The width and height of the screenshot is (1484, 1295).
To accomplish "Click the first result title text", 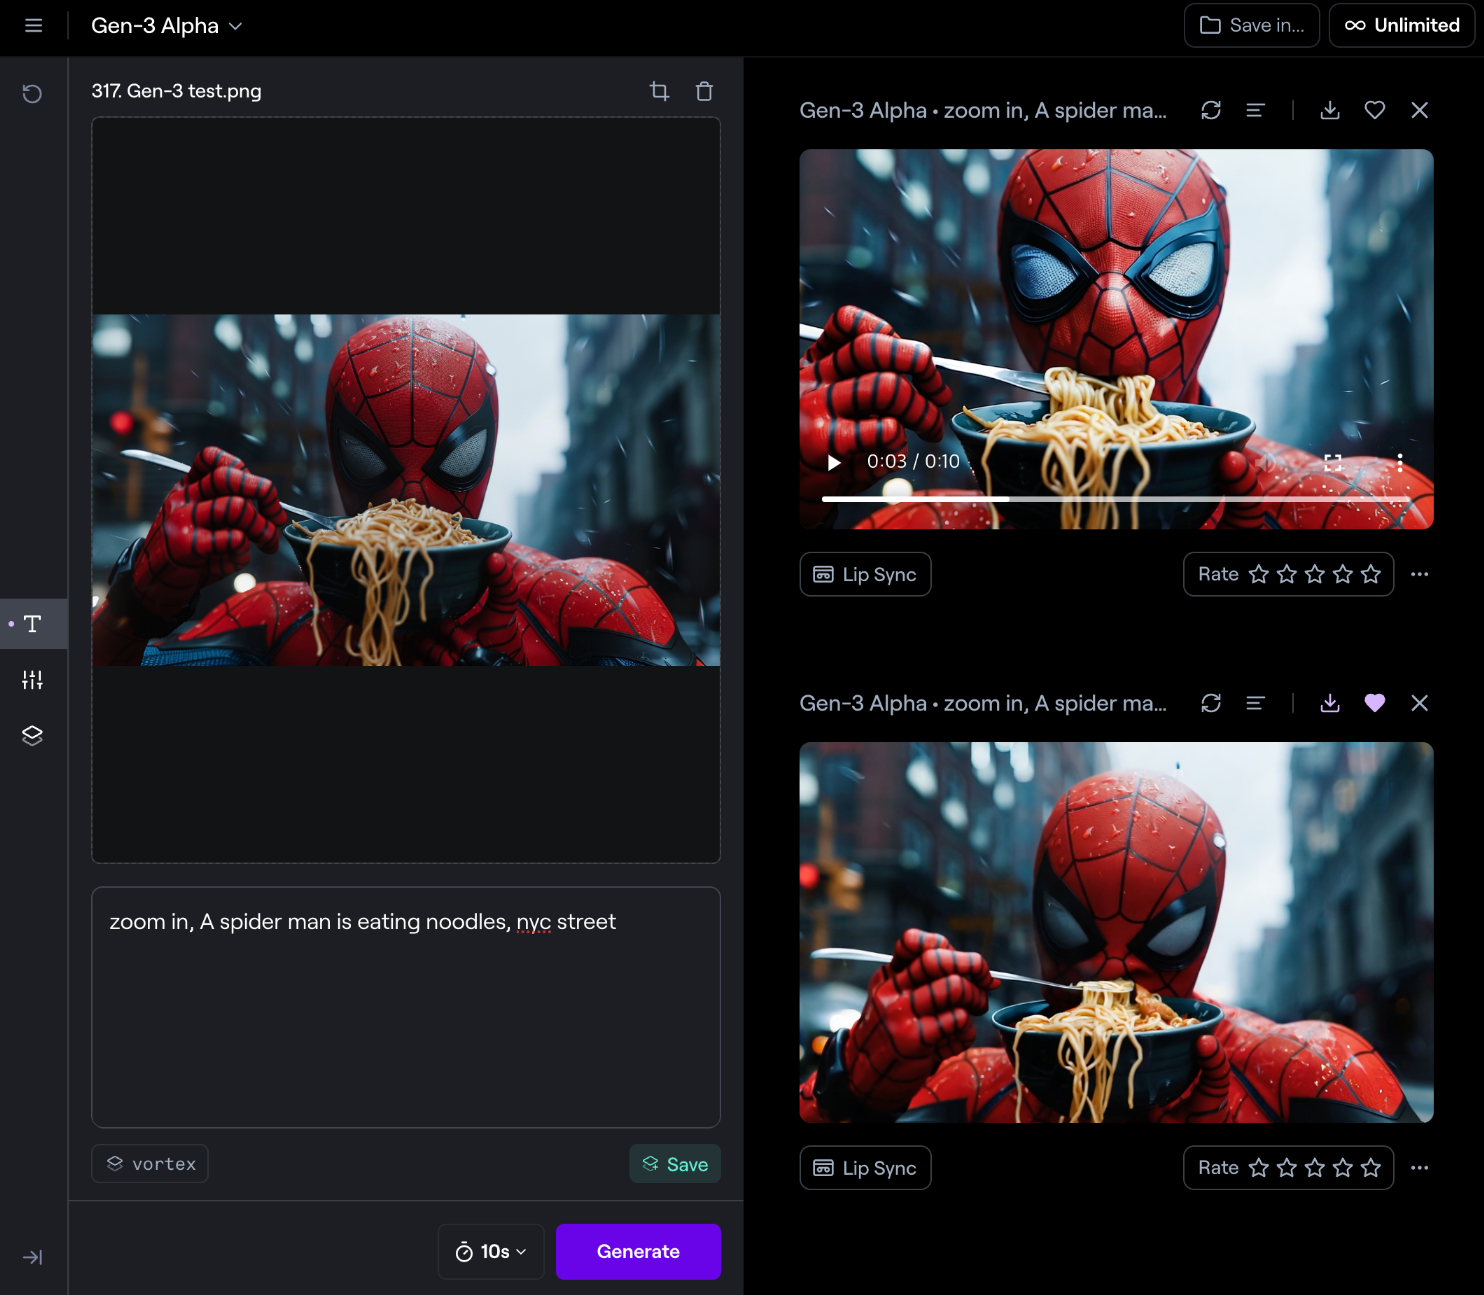I will (983, 110).
